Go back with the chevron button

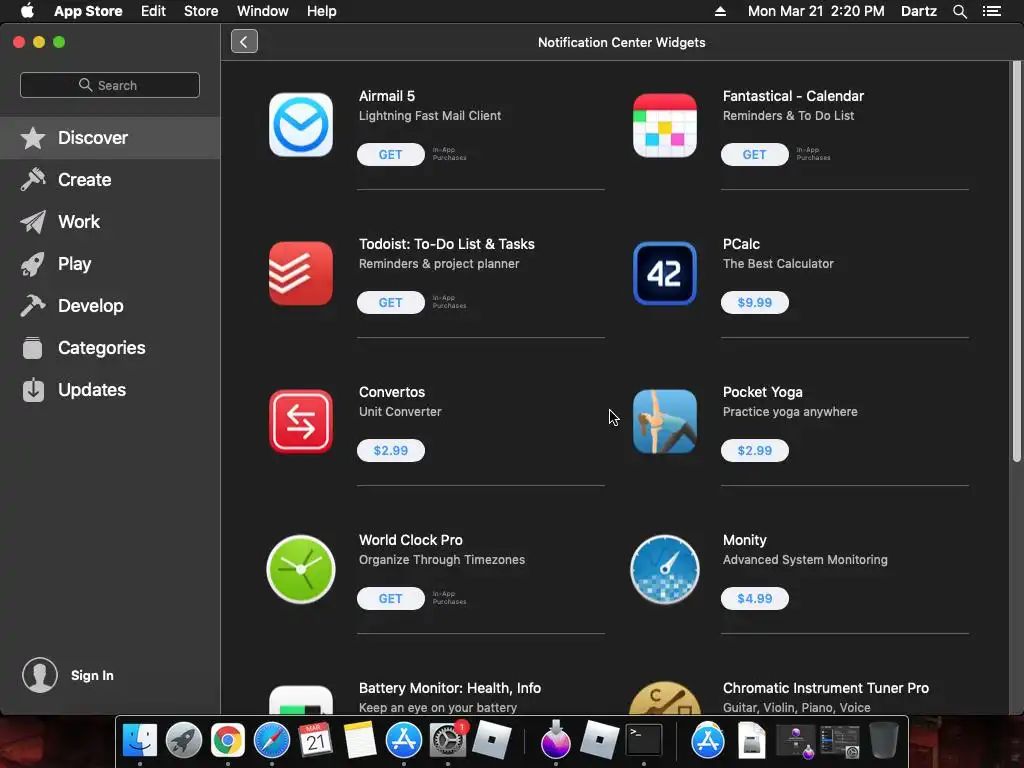[x=244, y=41]
